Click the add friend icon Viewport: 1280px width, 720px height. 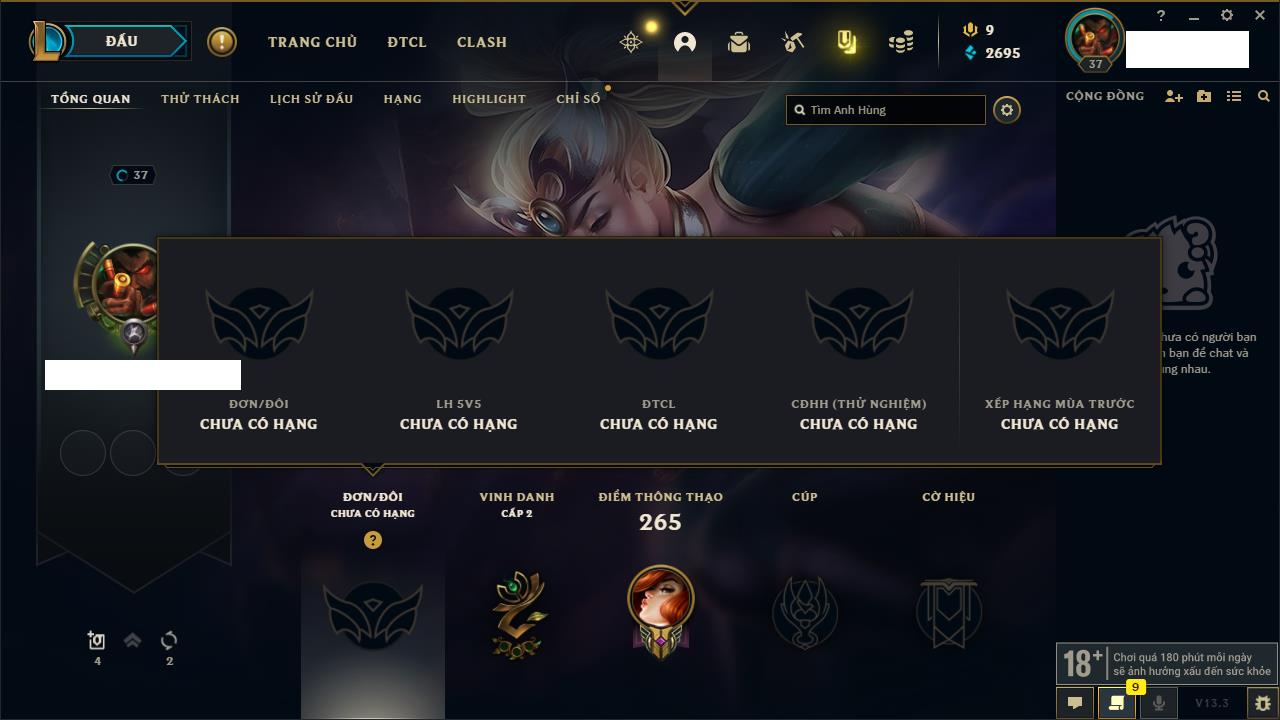(1174, 96)
